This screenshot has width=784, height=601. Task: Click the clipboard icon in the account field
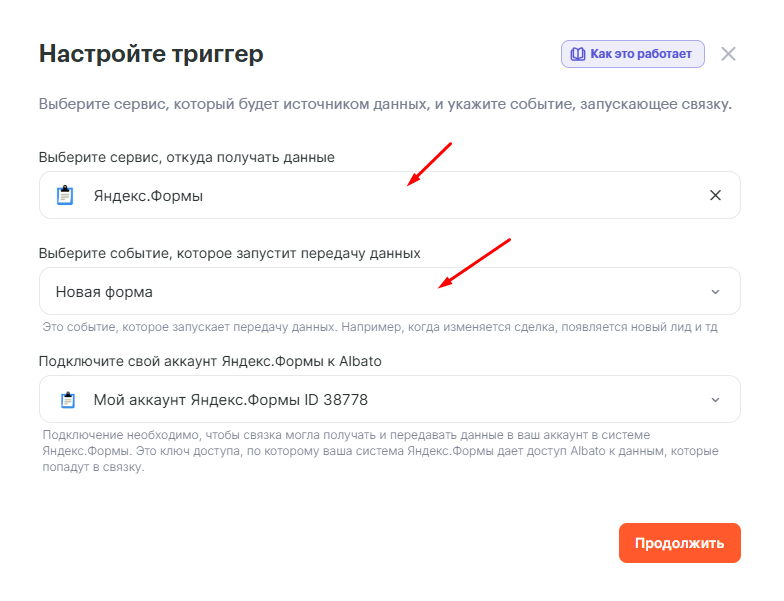click(x=66, y=400)
